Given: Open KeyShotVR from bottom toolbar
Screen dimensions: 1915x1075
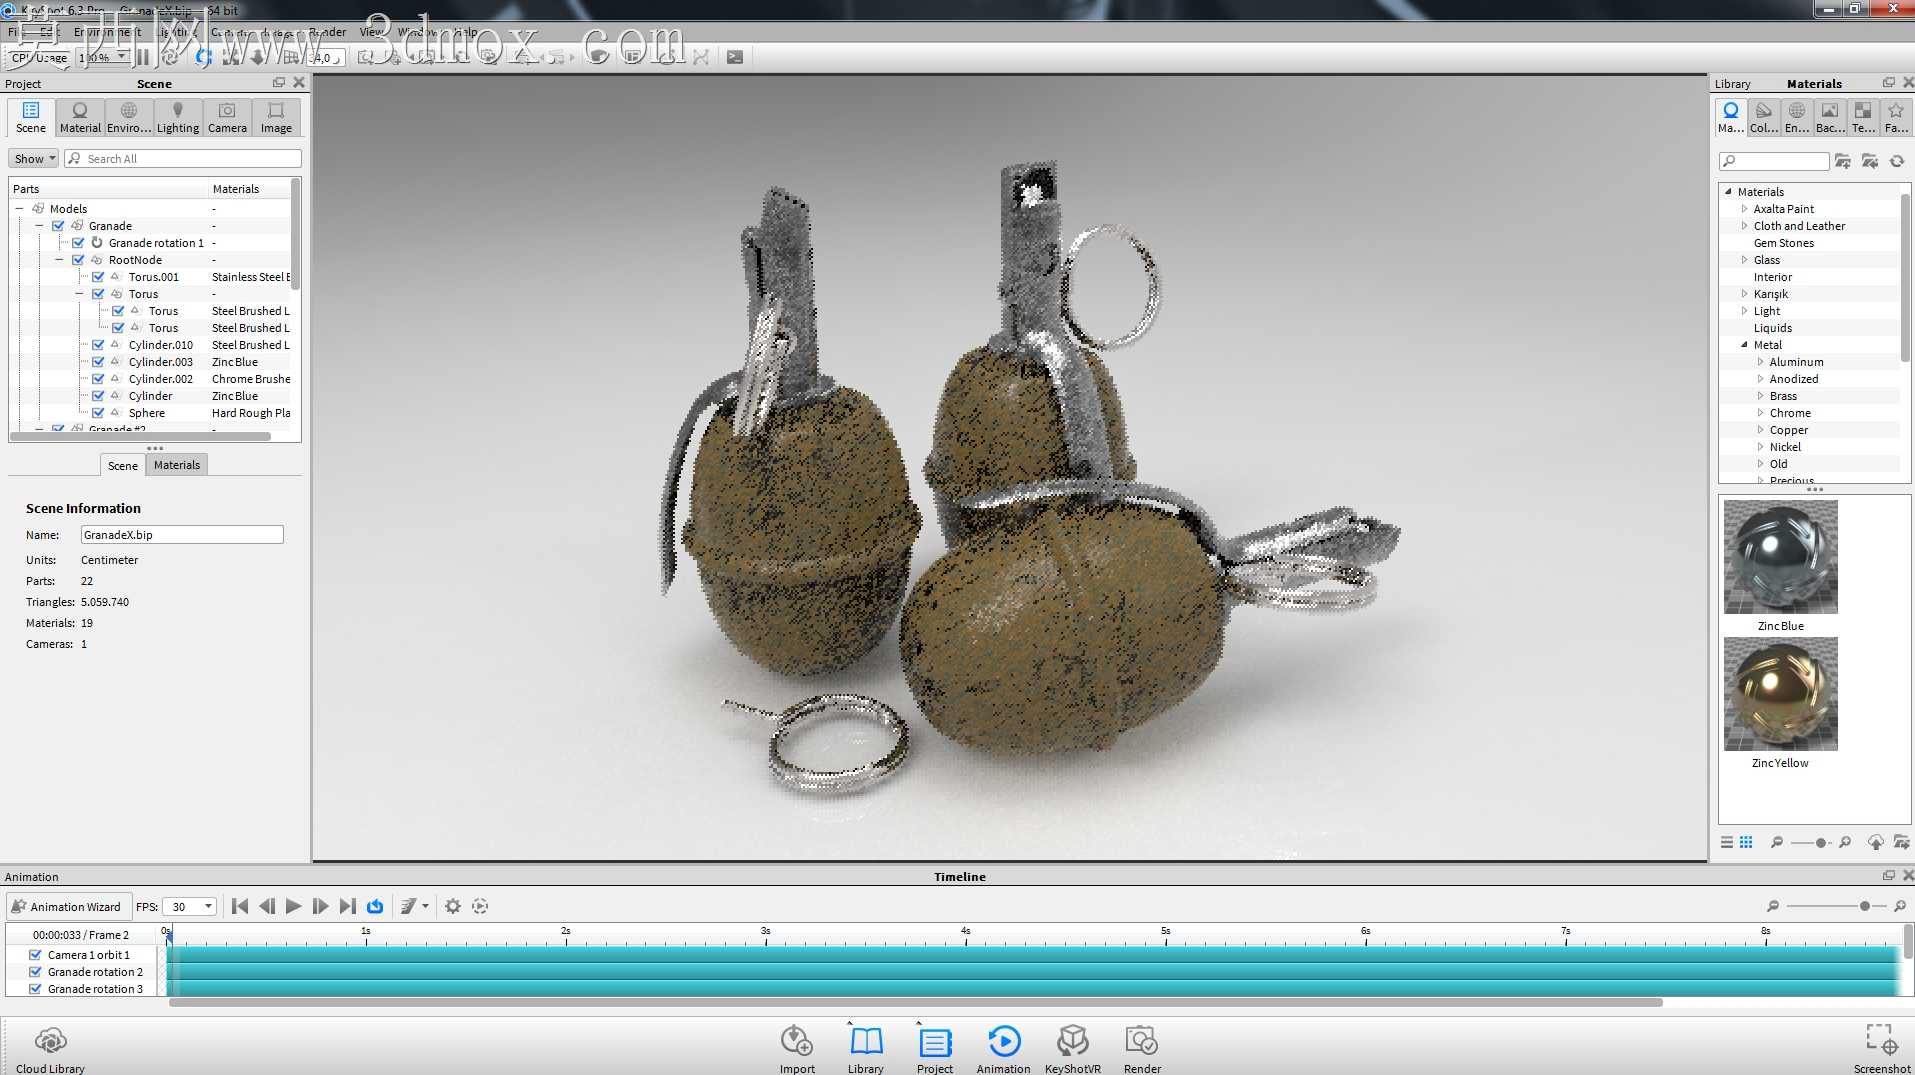Looking at the screenshot, I should [x=1072, y=1049].
